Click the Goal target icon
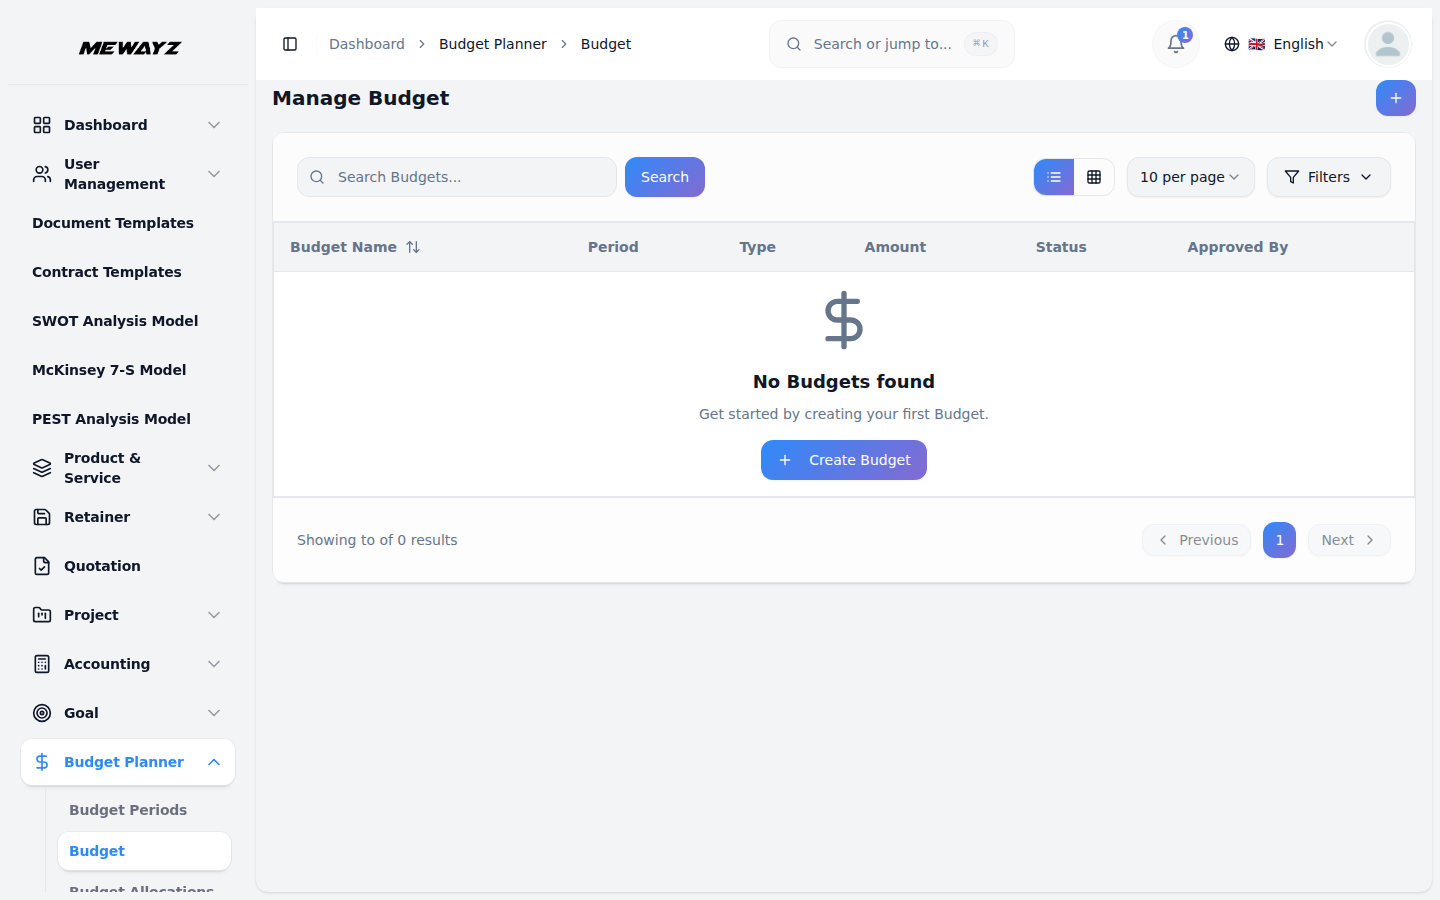1440x900 pixels. coord(42,713)
